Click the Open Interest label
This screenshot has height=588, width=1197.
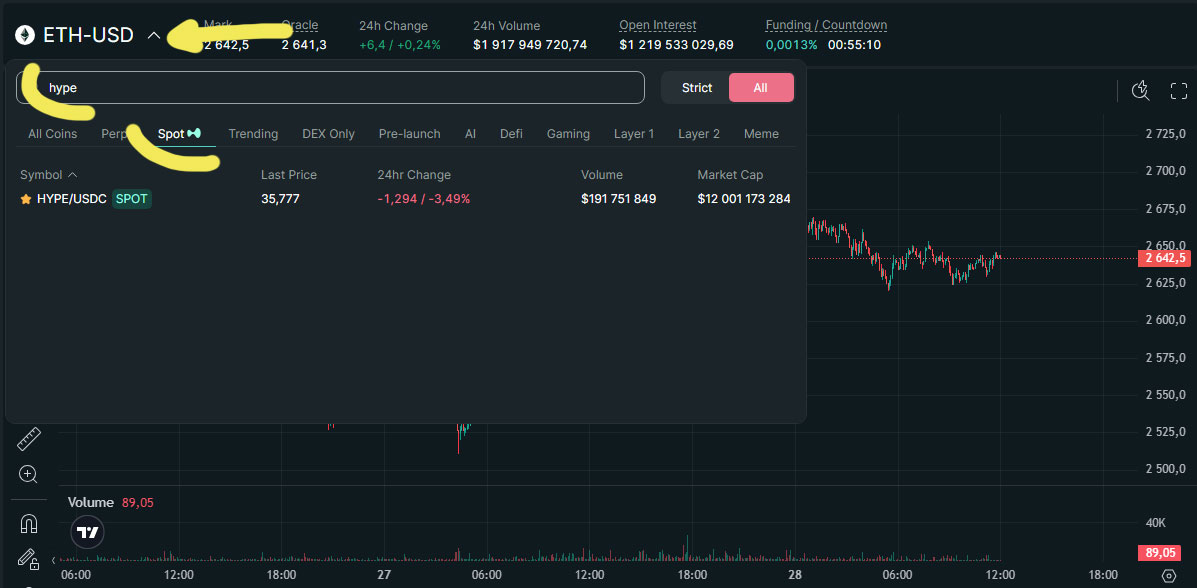657,25
